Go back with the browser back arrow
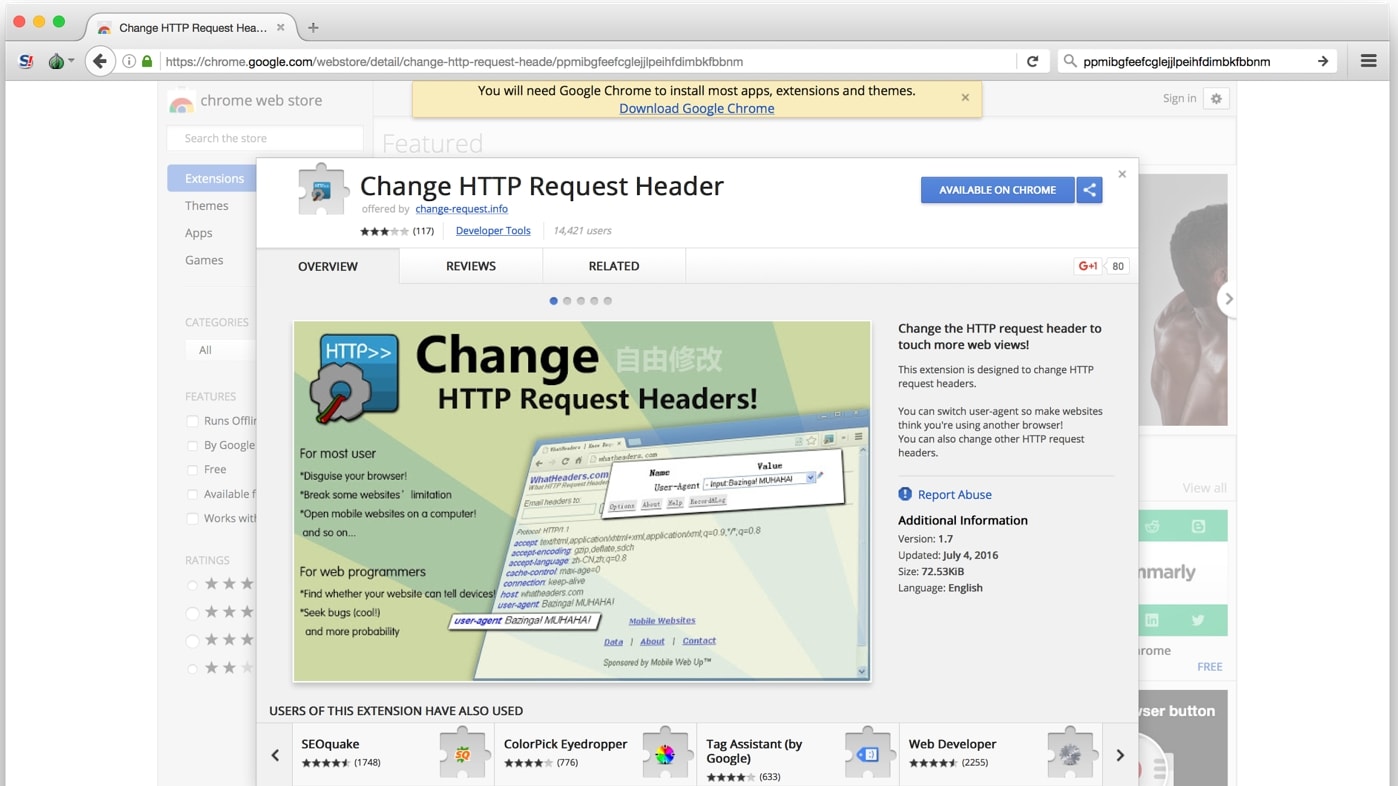The height and width of the screenshot is (786, 1398). coord(99,62)
